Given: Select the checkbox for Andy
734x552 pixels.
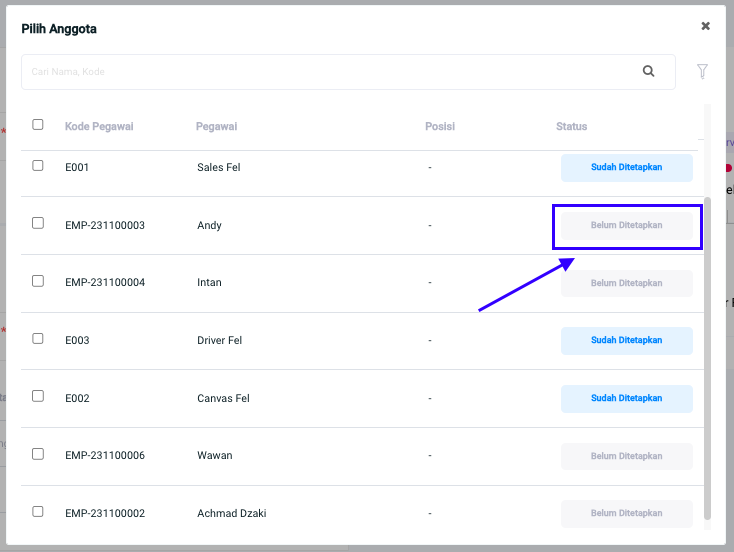Looking at the screenshot, I should coord(38,224).
